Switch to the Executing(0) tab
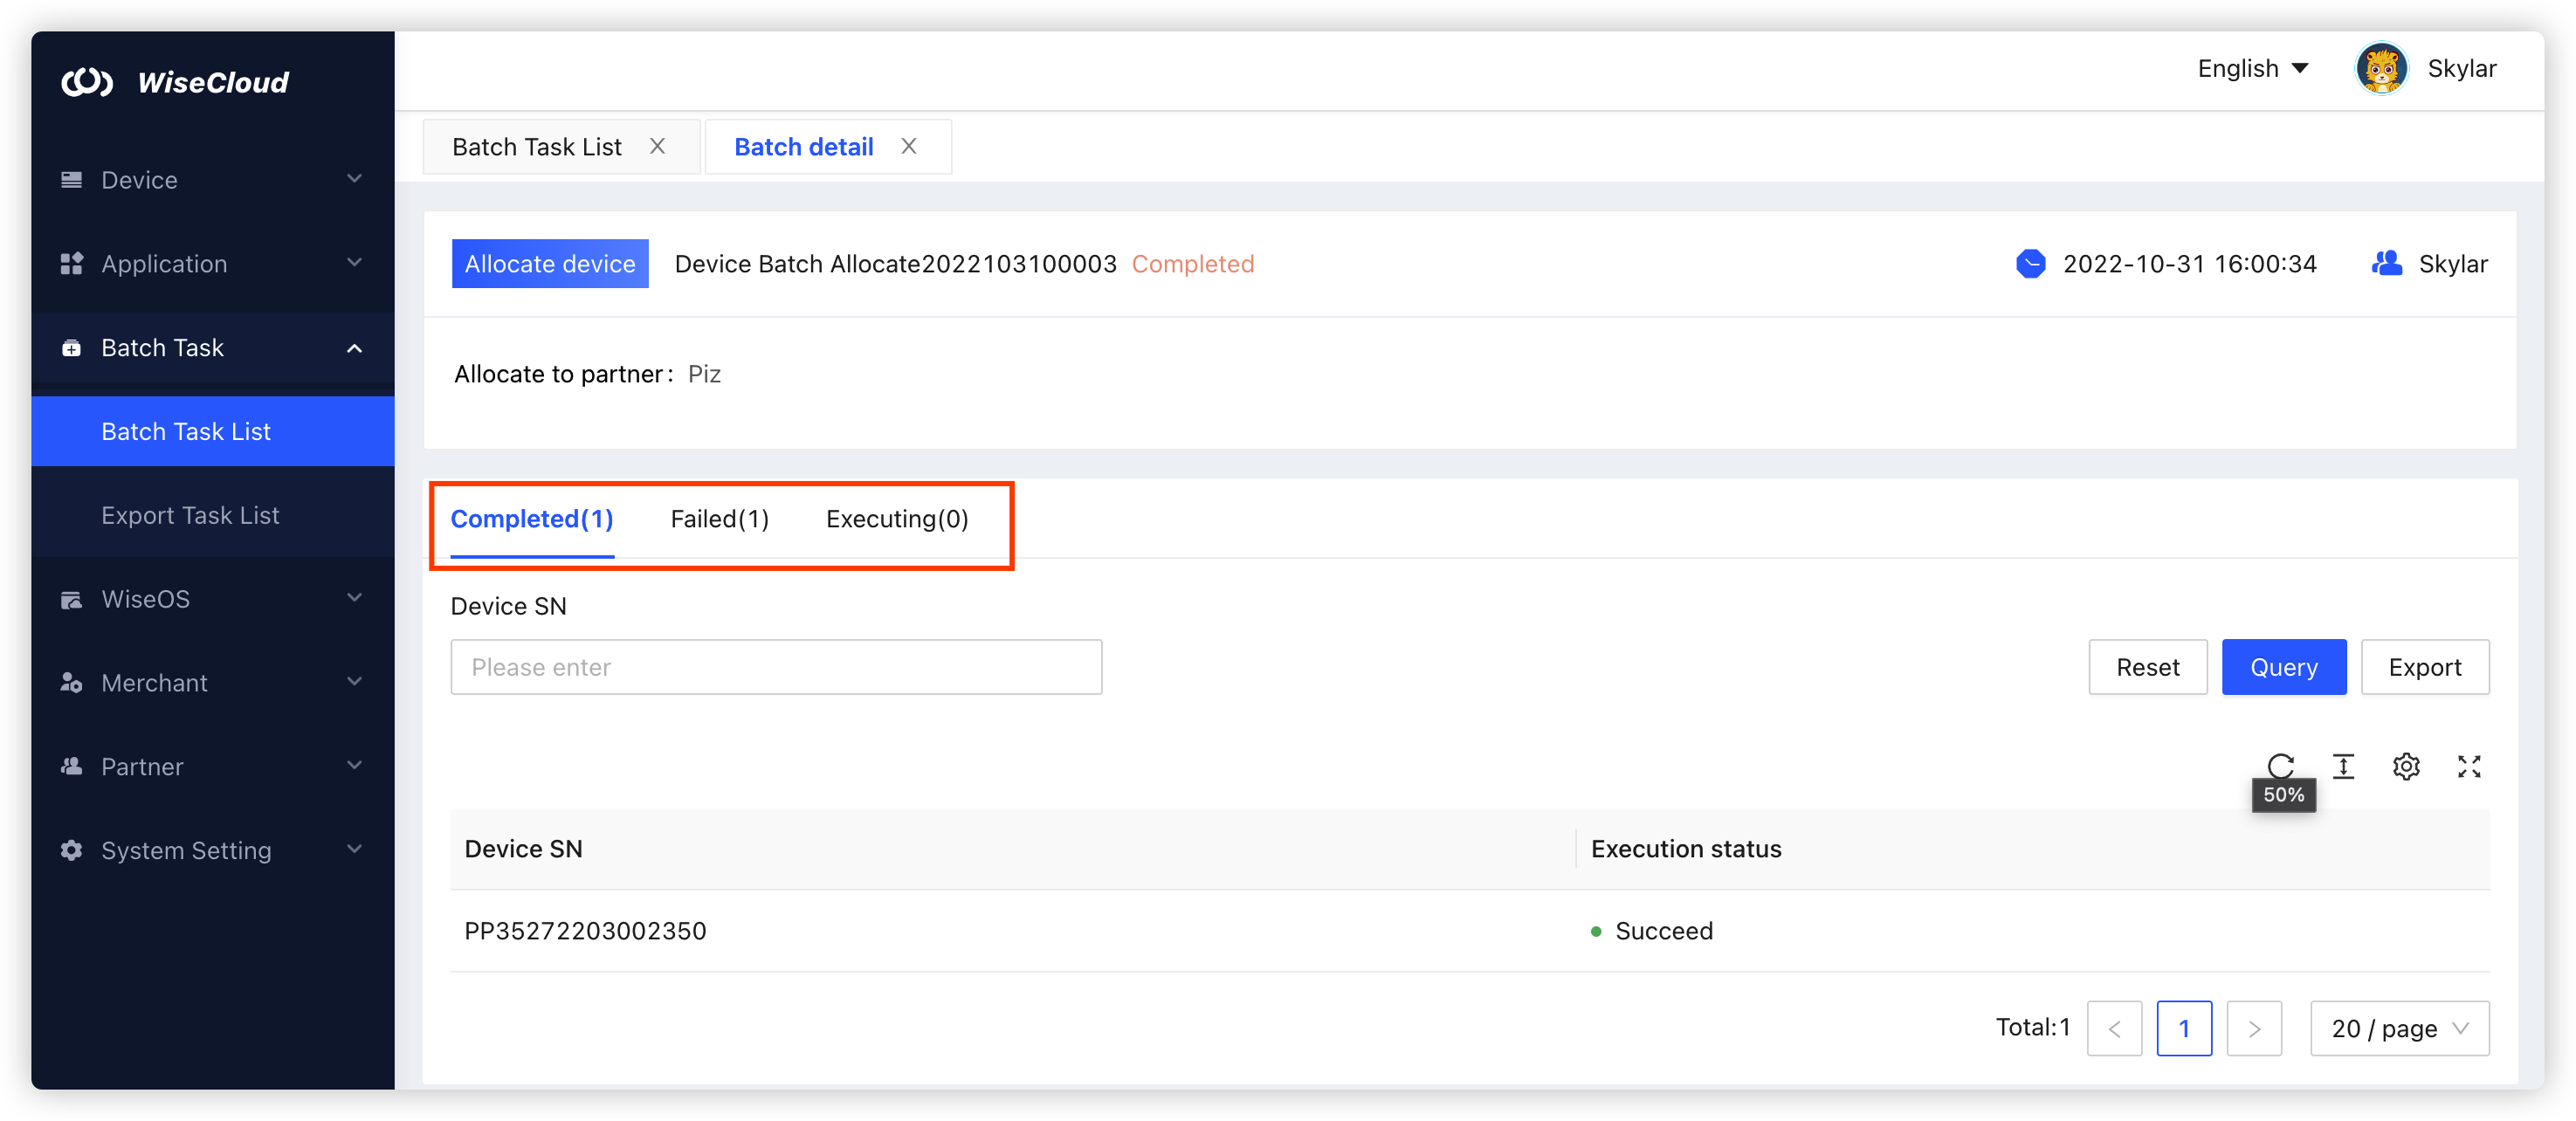The width and height of the screenshot is (2576, 1121). coord(897,519)
